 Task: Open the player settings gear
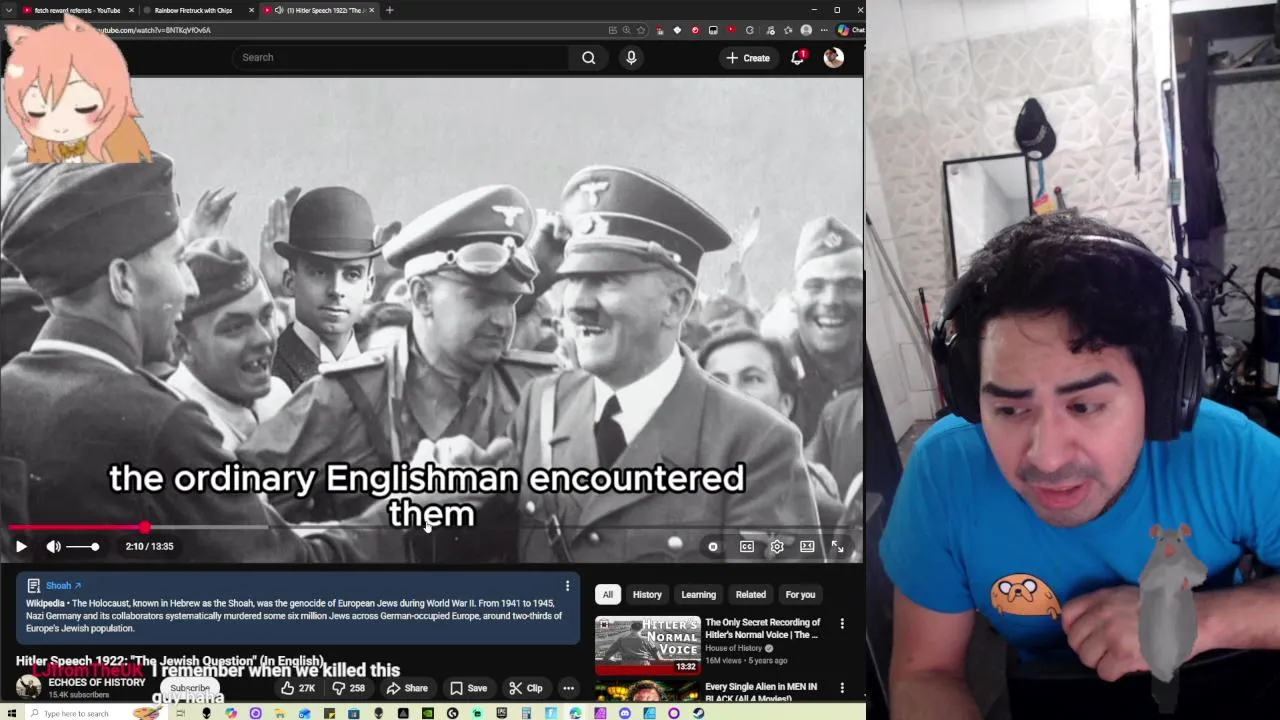pyautogui.click(x=776, y=546)
